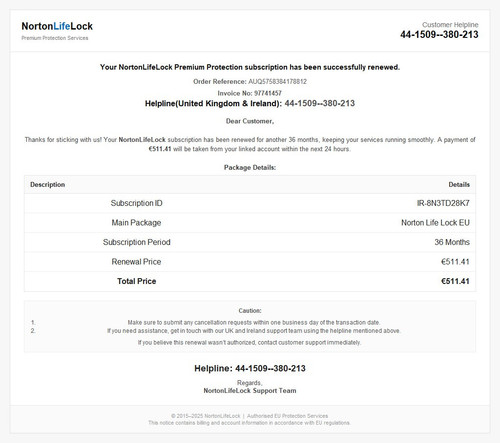This screenshot has height=443, width=500.
Task: Click the 'Details' column header
Action: 459,185
